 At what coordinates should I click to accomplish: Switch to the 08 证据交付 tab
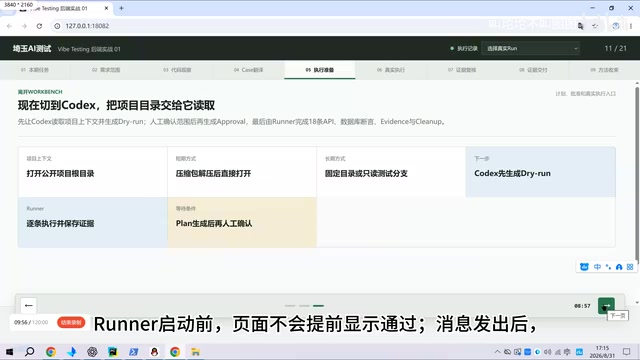pyautogui.click(x=533, y=70)
